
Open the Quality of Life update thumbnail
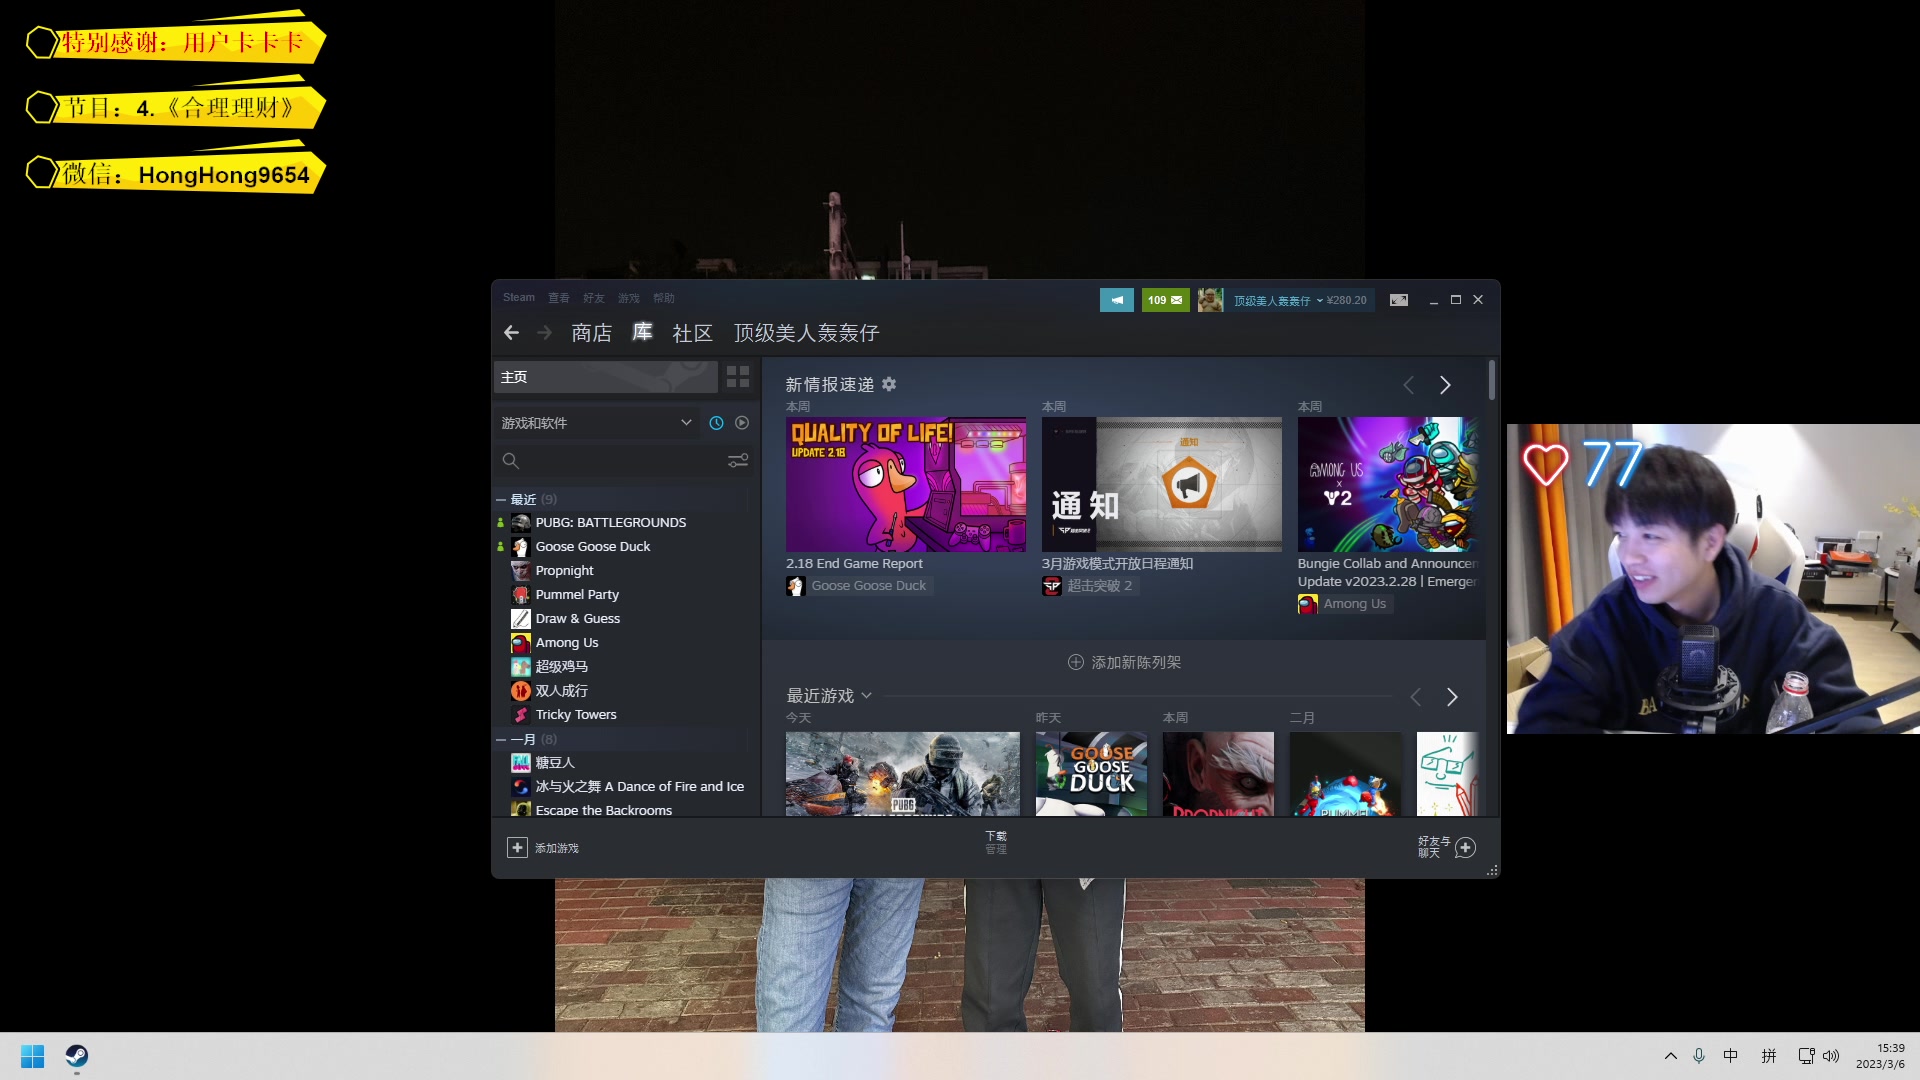906,485
